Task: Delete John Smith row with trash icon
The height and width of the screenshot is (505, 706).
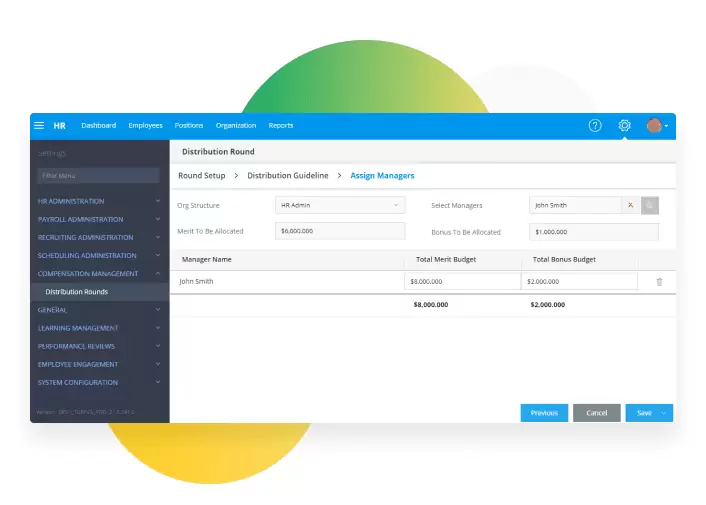Action: tap(659, 282)
